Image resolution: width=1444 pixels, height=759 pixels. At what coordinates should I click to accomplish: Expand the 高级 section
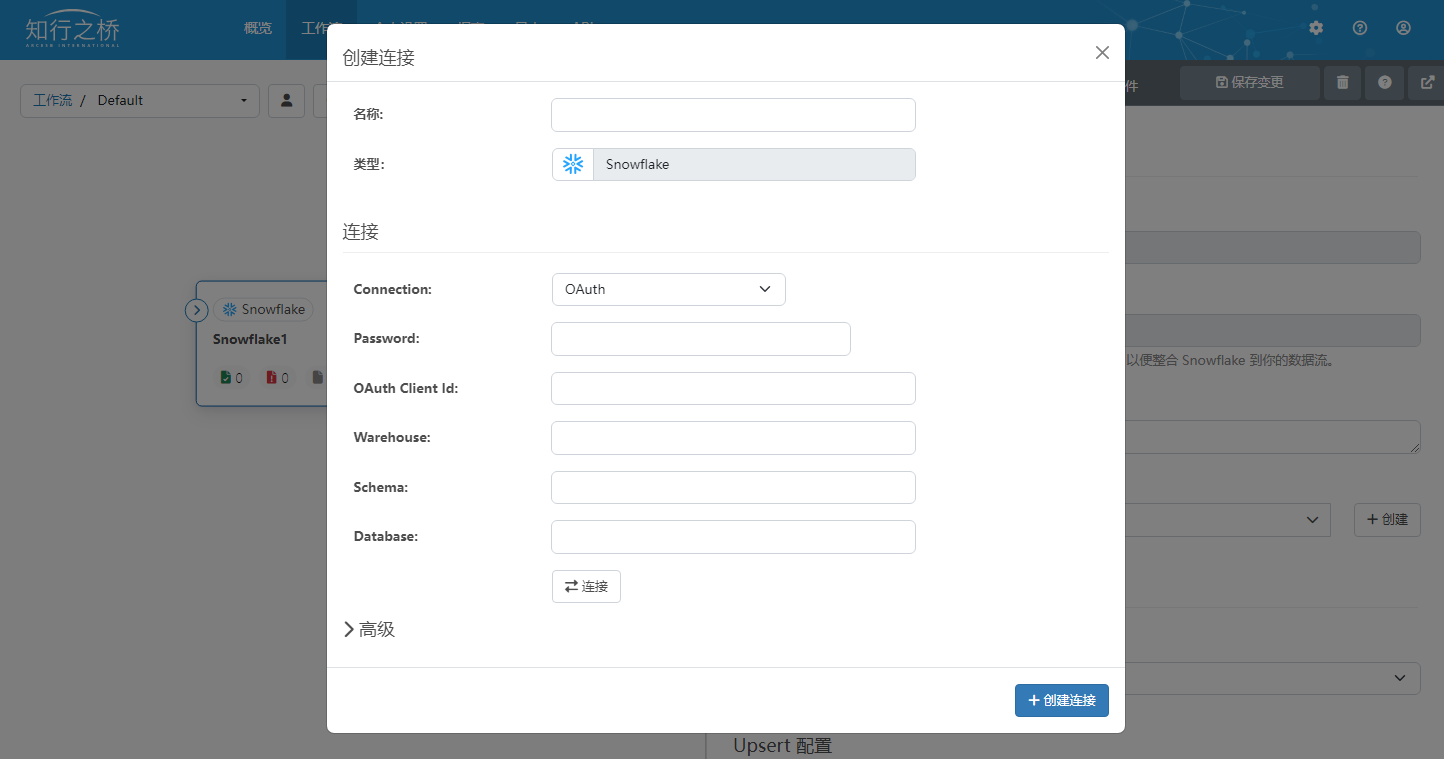coord(369,629)
